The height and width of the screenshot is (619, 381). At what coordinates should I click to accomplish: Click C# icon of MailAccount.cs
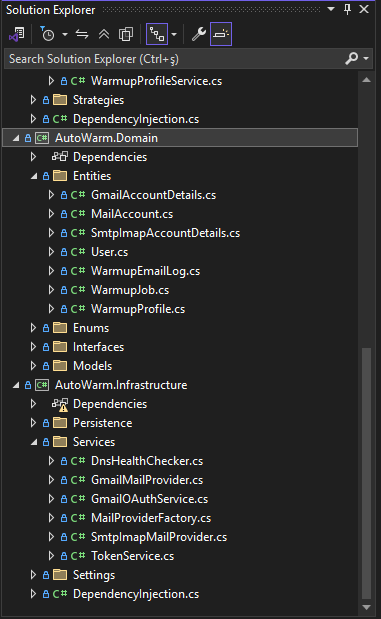(78, 214)
